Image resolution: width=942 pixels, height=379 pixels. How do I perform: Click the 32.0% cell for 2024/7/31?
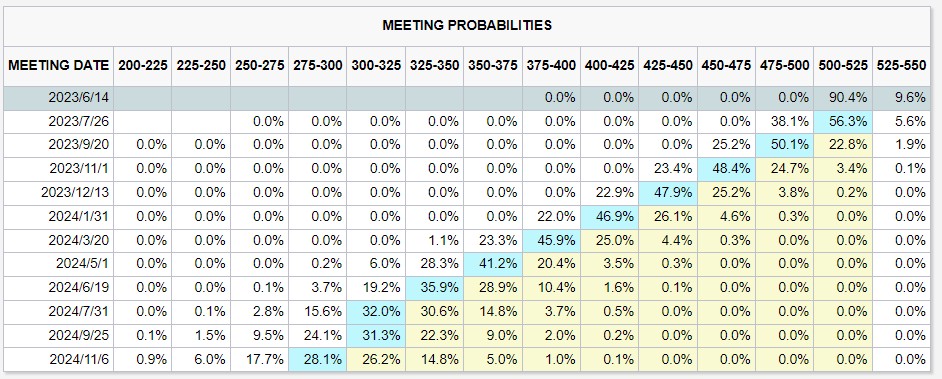[375, 312]
